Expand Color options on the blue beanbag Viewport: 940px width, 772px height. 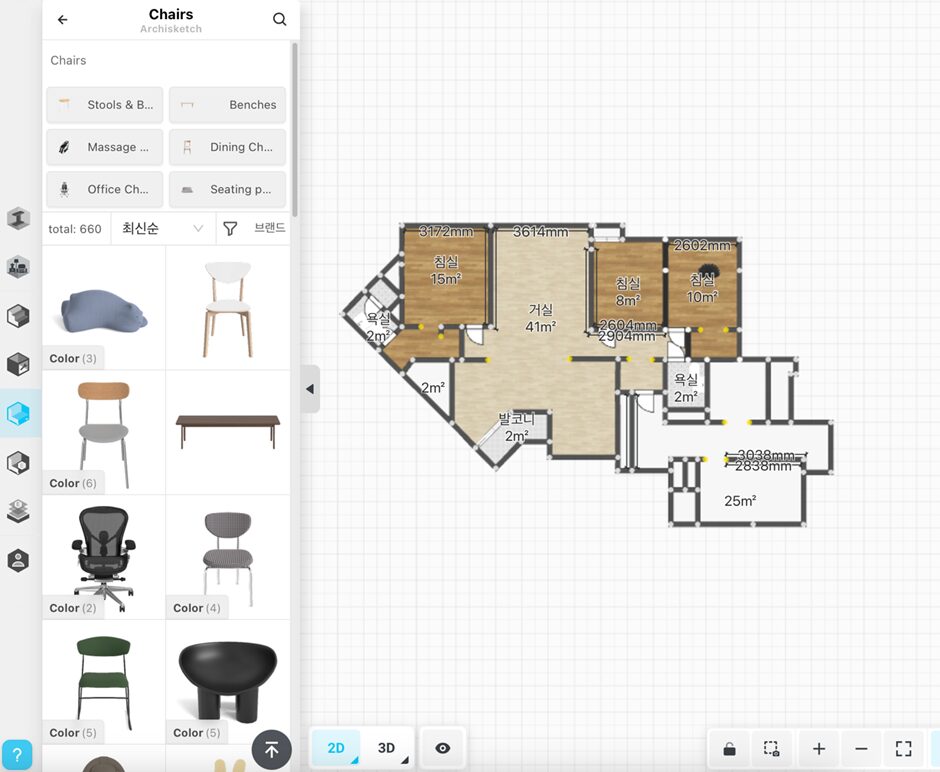[x=73, y=358]
